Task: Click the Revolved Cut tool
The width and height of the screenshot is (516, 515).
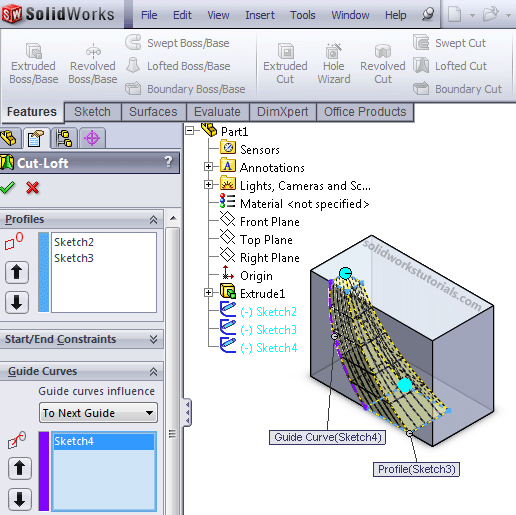Action: (383, 64)
